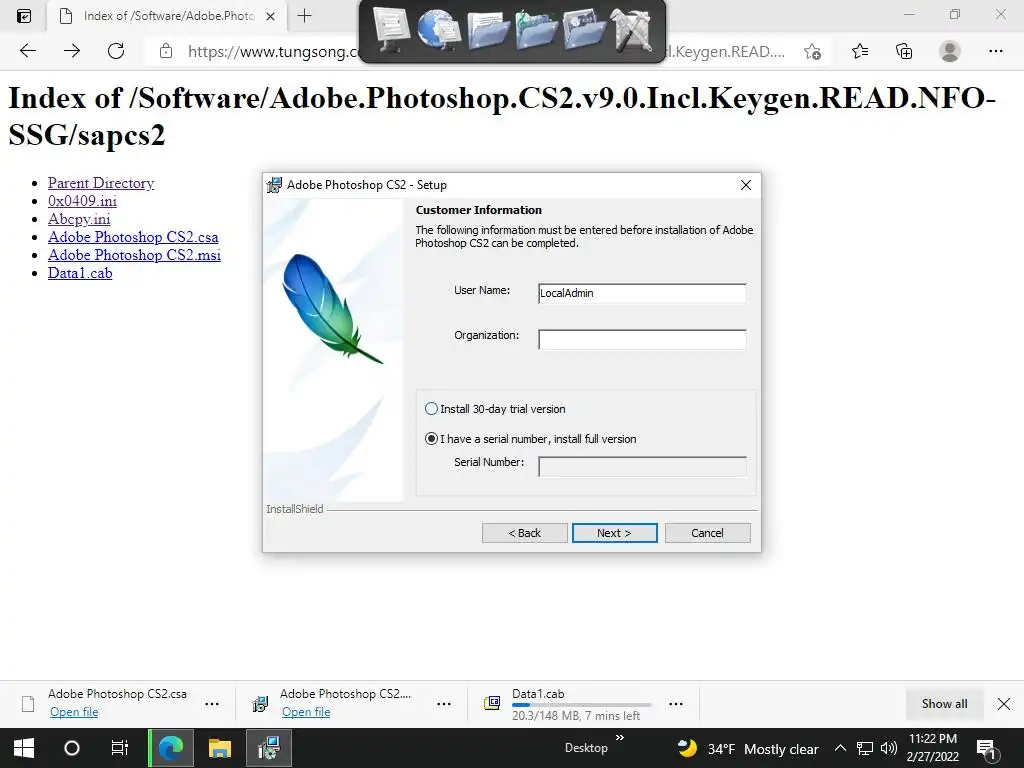This screenshot has height=768, width=1024.
Task: Open the music folder icon in floating dock
Action: (536, 29)
